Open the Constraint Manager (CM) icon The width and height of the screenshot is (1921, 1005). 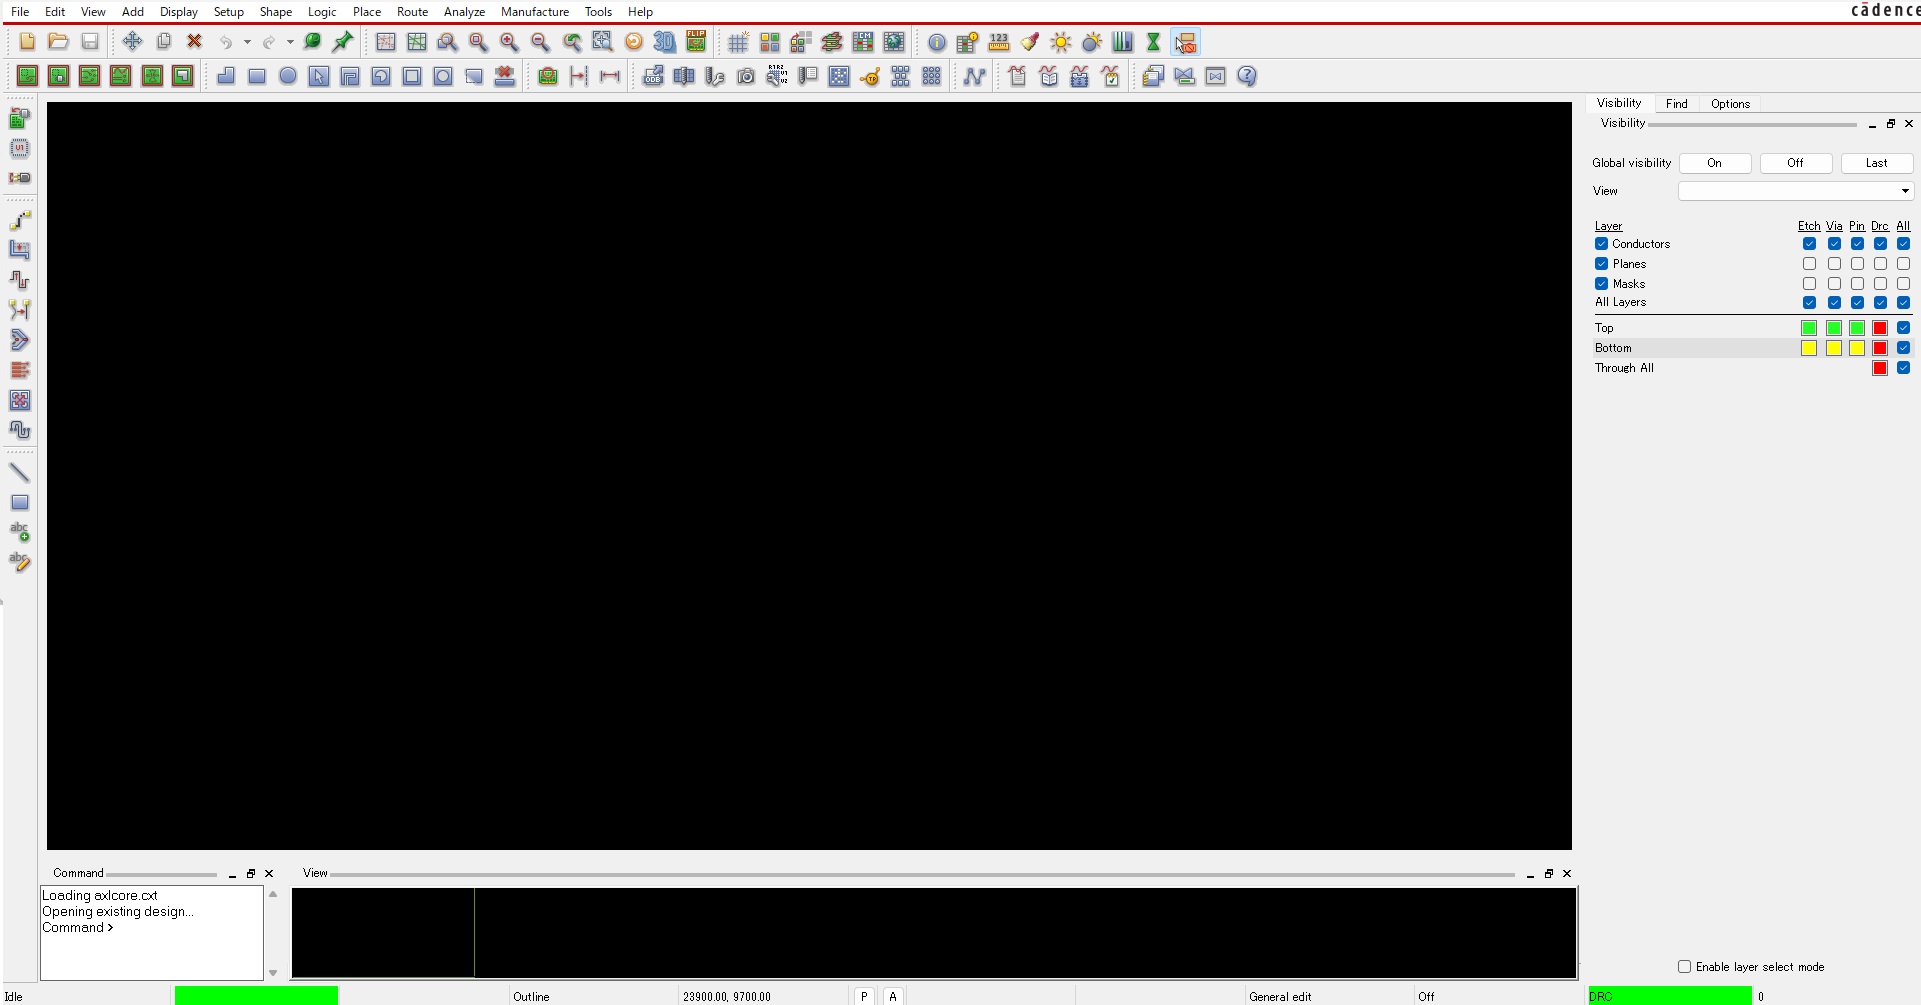pos(862,42)
